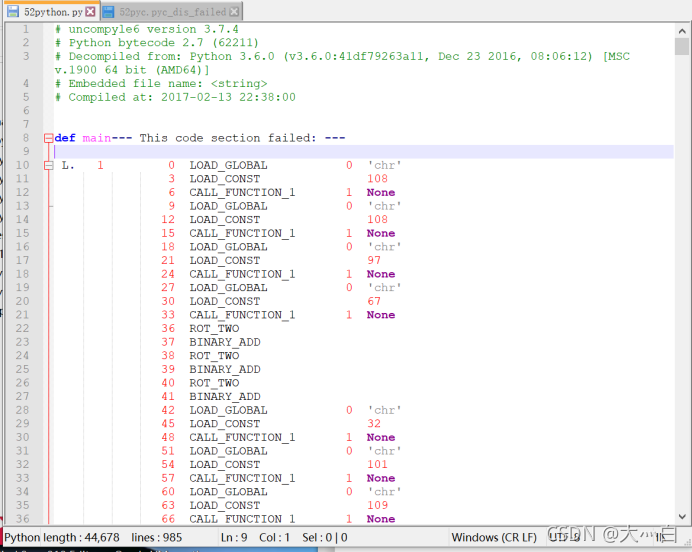
Task: Click constant 97 on line 17
Action: (x=374, y=260)
